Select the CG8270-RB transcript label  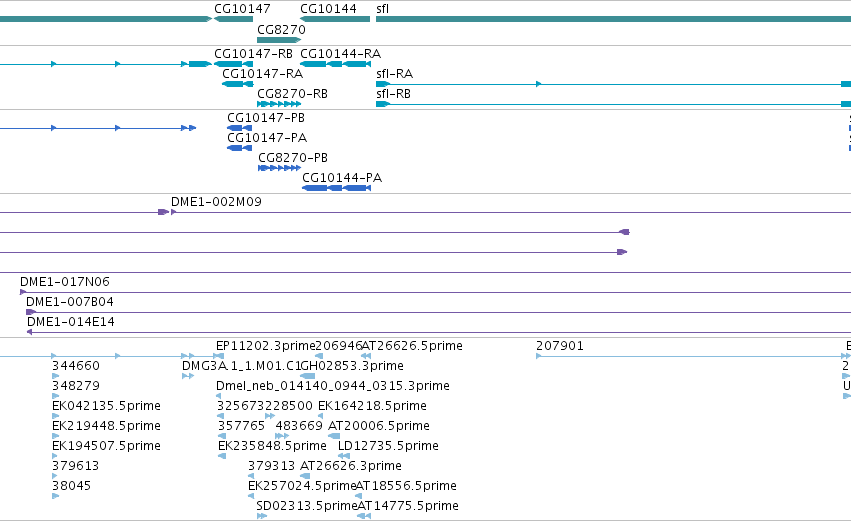(293, 93)
